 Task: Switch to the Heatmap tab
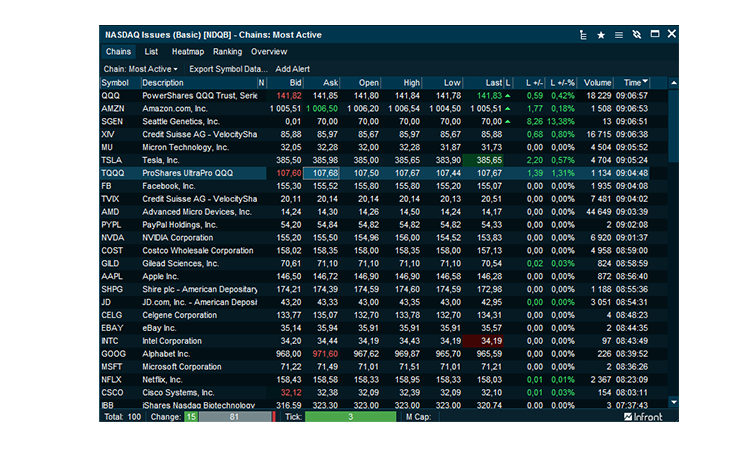click(x=188, y=52)
